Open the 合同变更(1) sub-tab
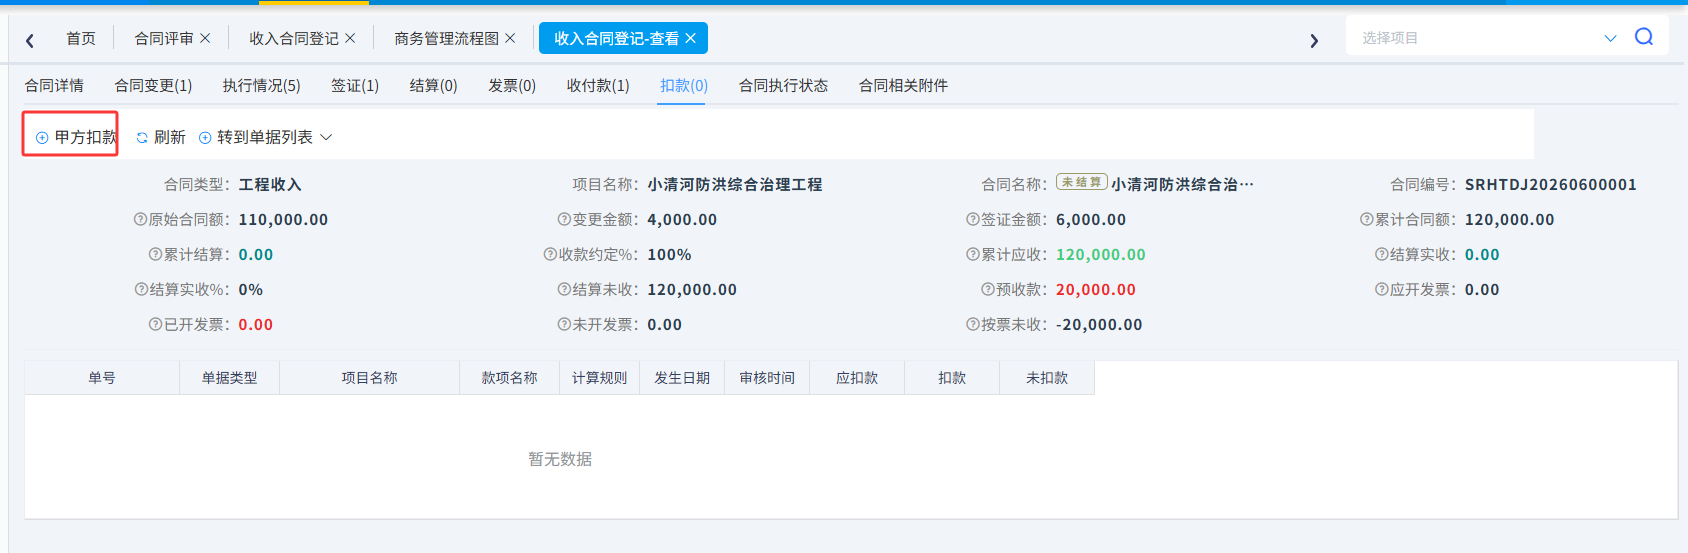1688x553 pixels. coord(153,86)
